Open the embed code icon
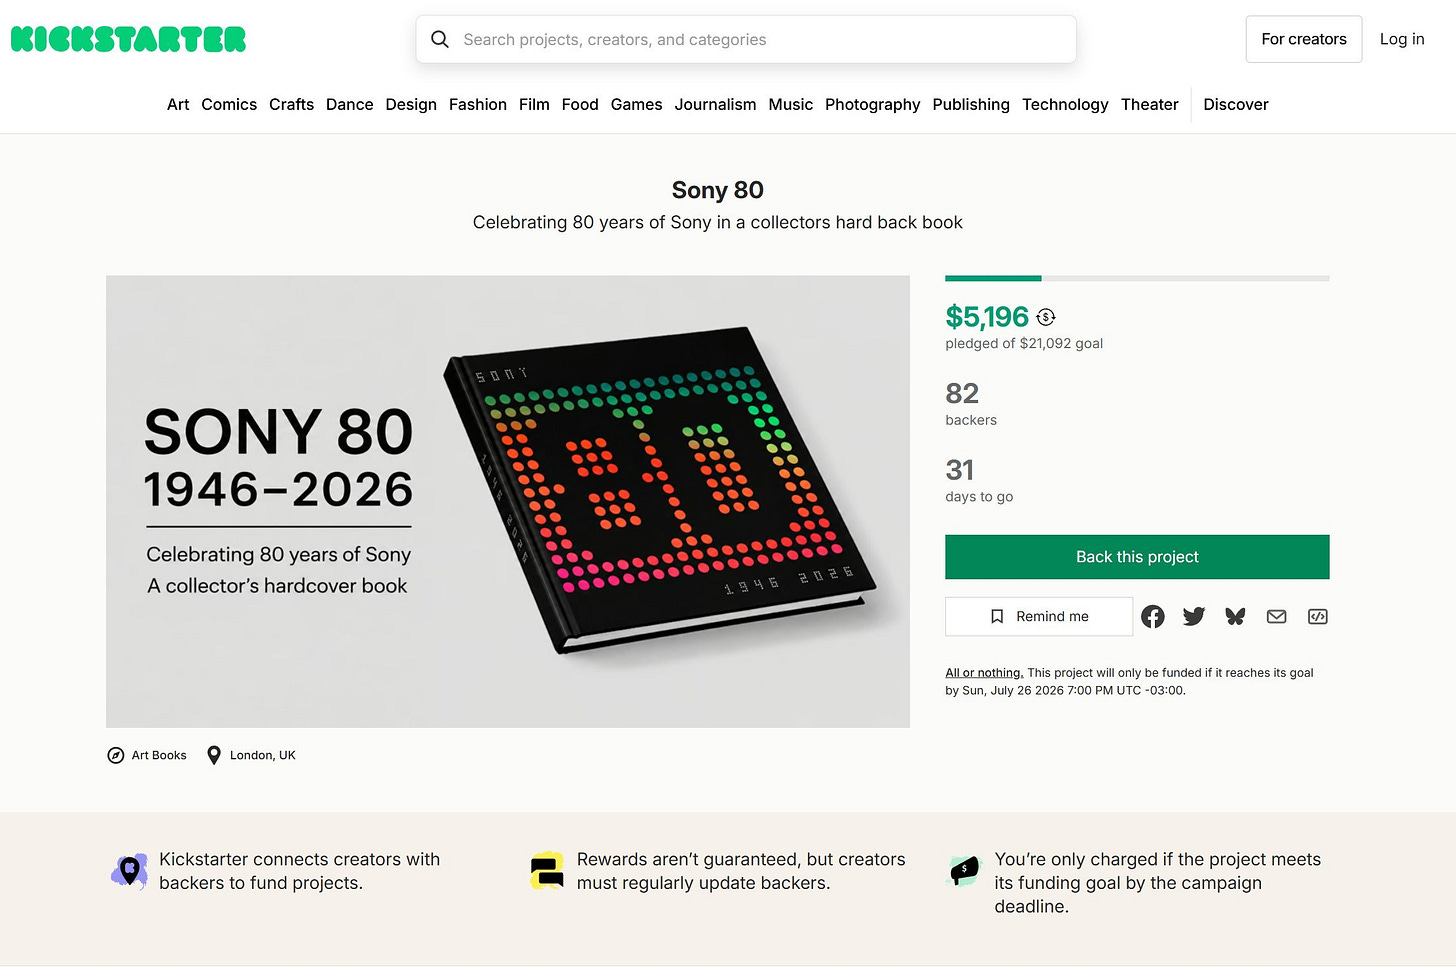The width and height of the screenshot is (1456, 968). pos(1318,617)
